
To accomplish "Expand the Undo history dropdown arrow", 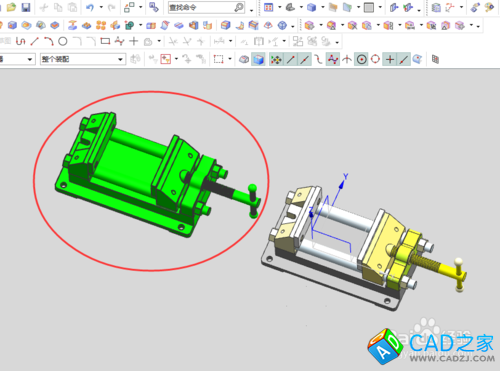I will [x=101, y=7].
